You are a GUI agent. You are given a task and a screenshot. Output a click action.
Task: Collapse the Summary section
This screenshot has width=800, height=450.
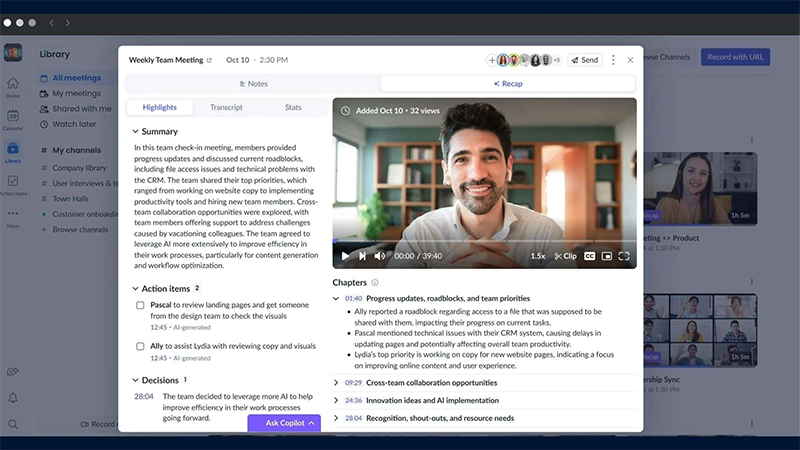135,132
